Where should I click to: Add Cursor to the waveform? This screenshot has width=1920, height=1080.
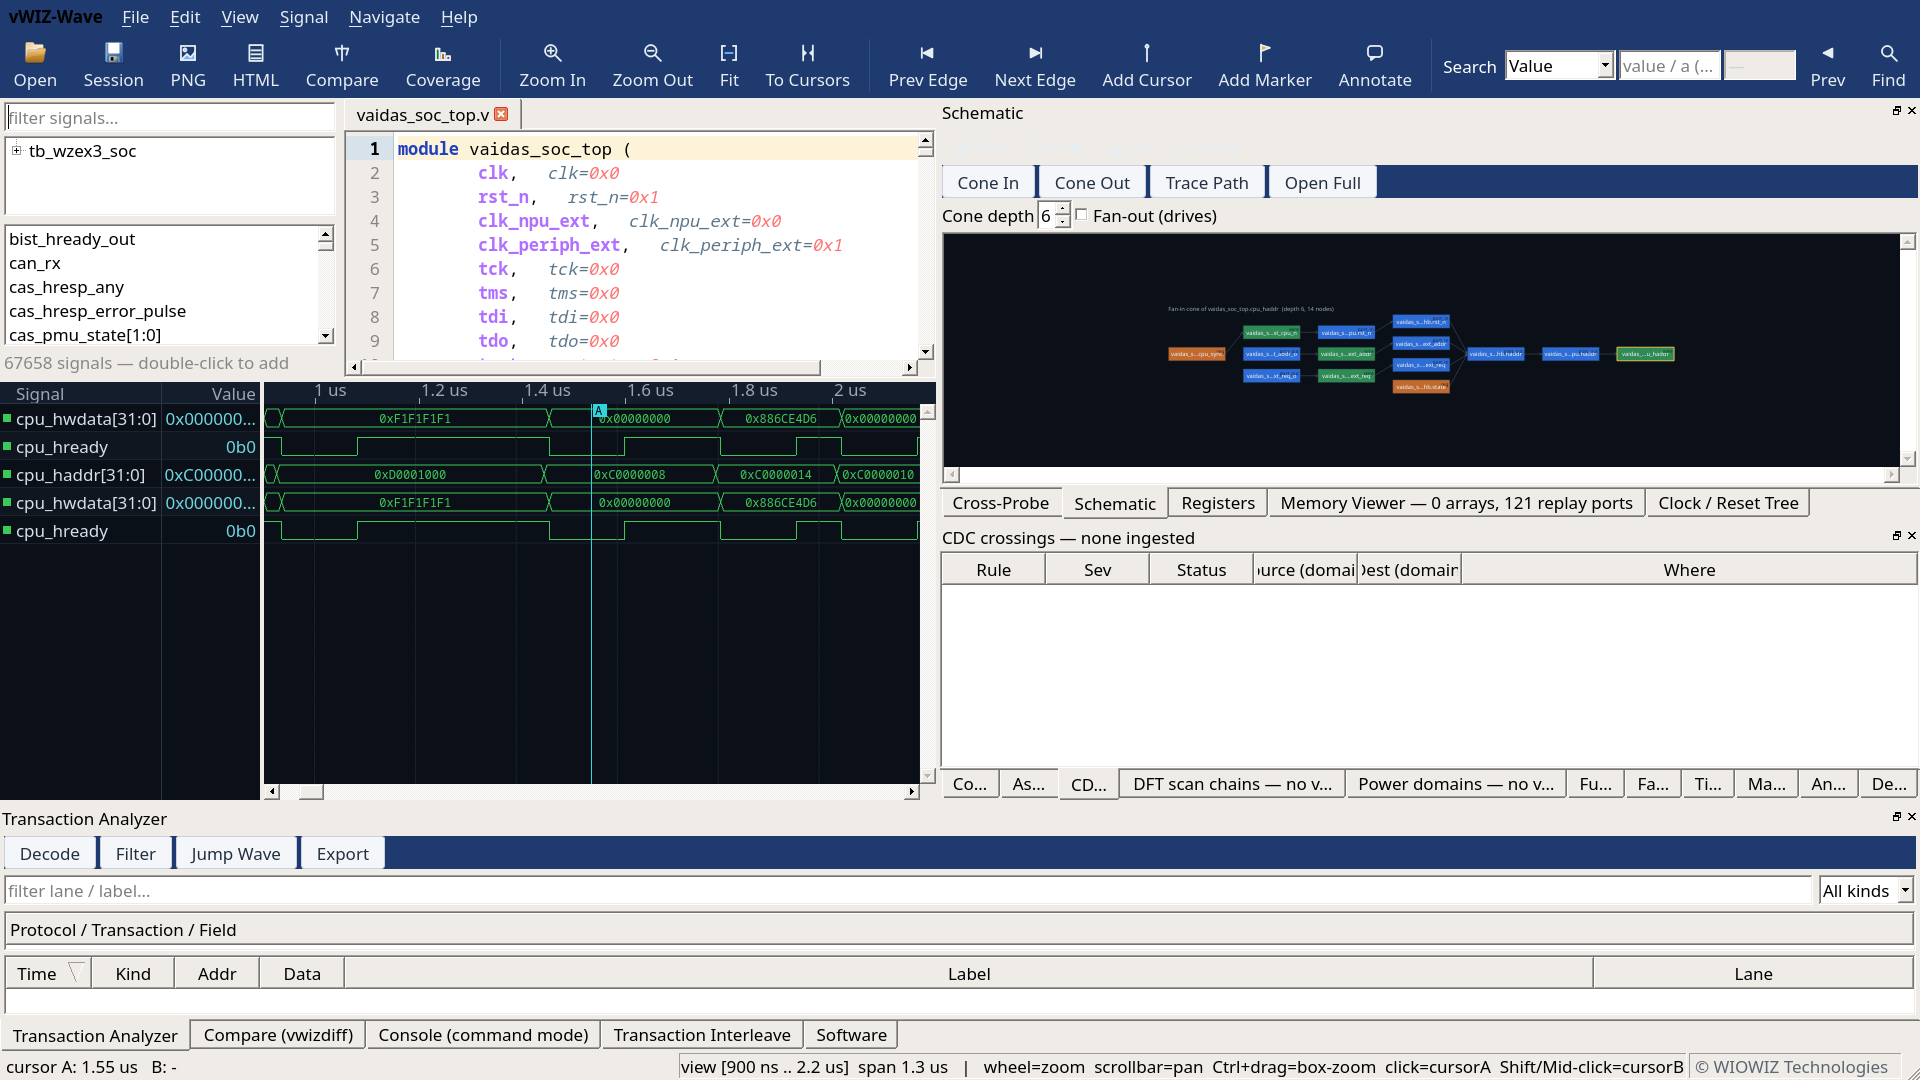tap(1147, 65)
